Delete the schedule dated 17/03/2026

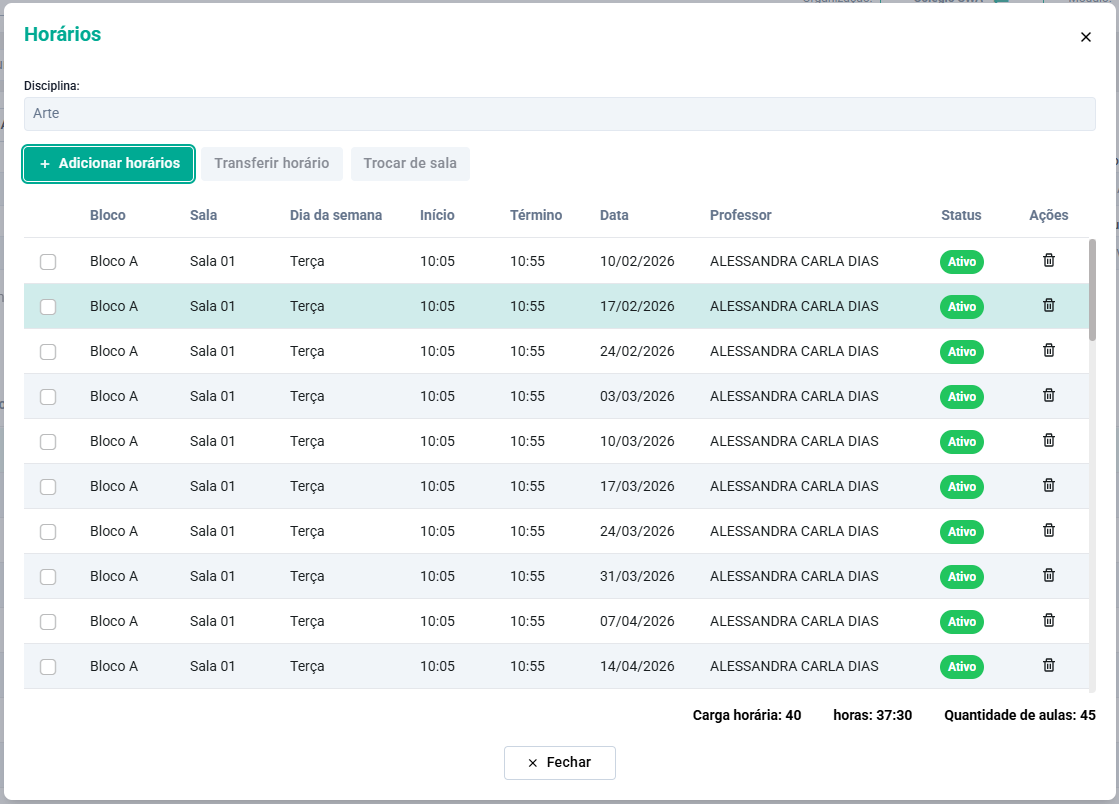click(x=1048, y=485)
